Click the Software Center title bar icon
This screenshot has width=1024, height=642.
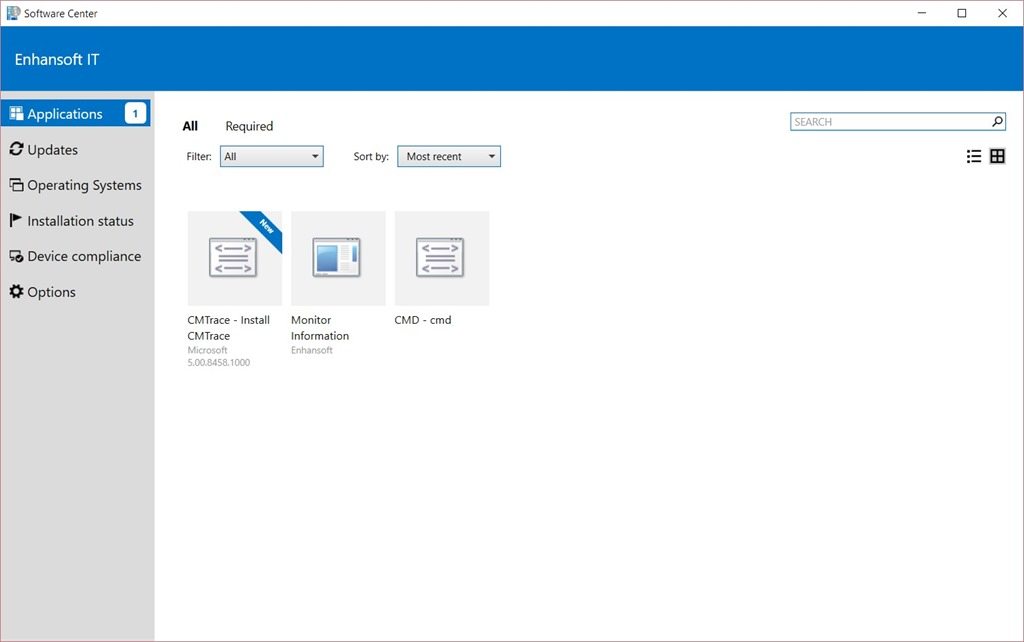[13, 13]
